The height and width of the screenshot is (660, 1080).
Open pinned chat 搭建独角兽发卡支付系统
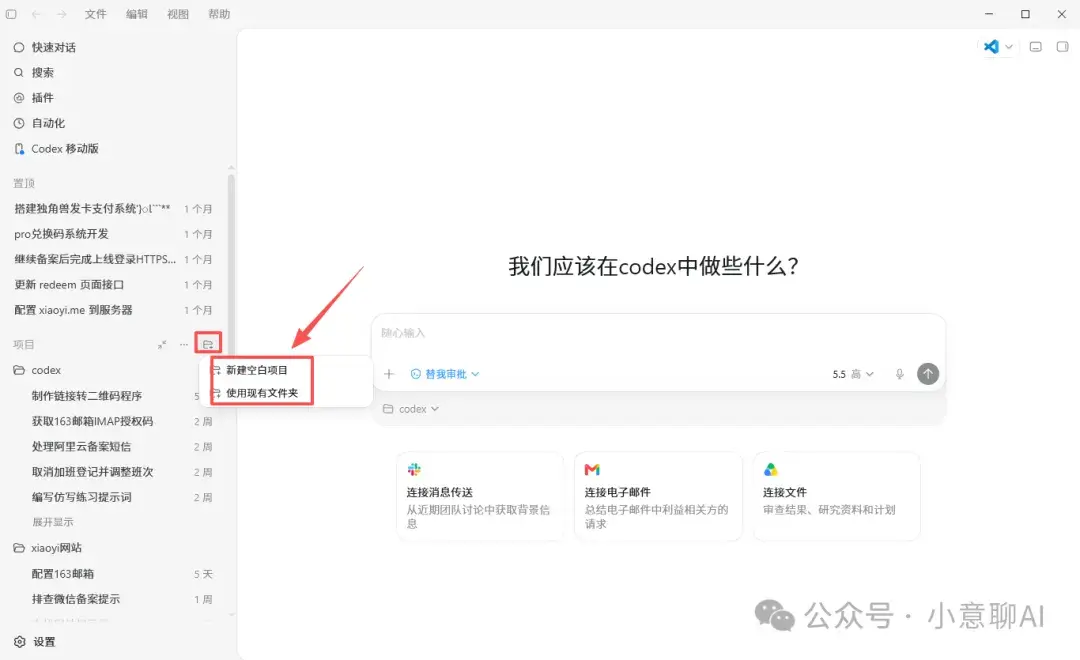coord(114,208)
